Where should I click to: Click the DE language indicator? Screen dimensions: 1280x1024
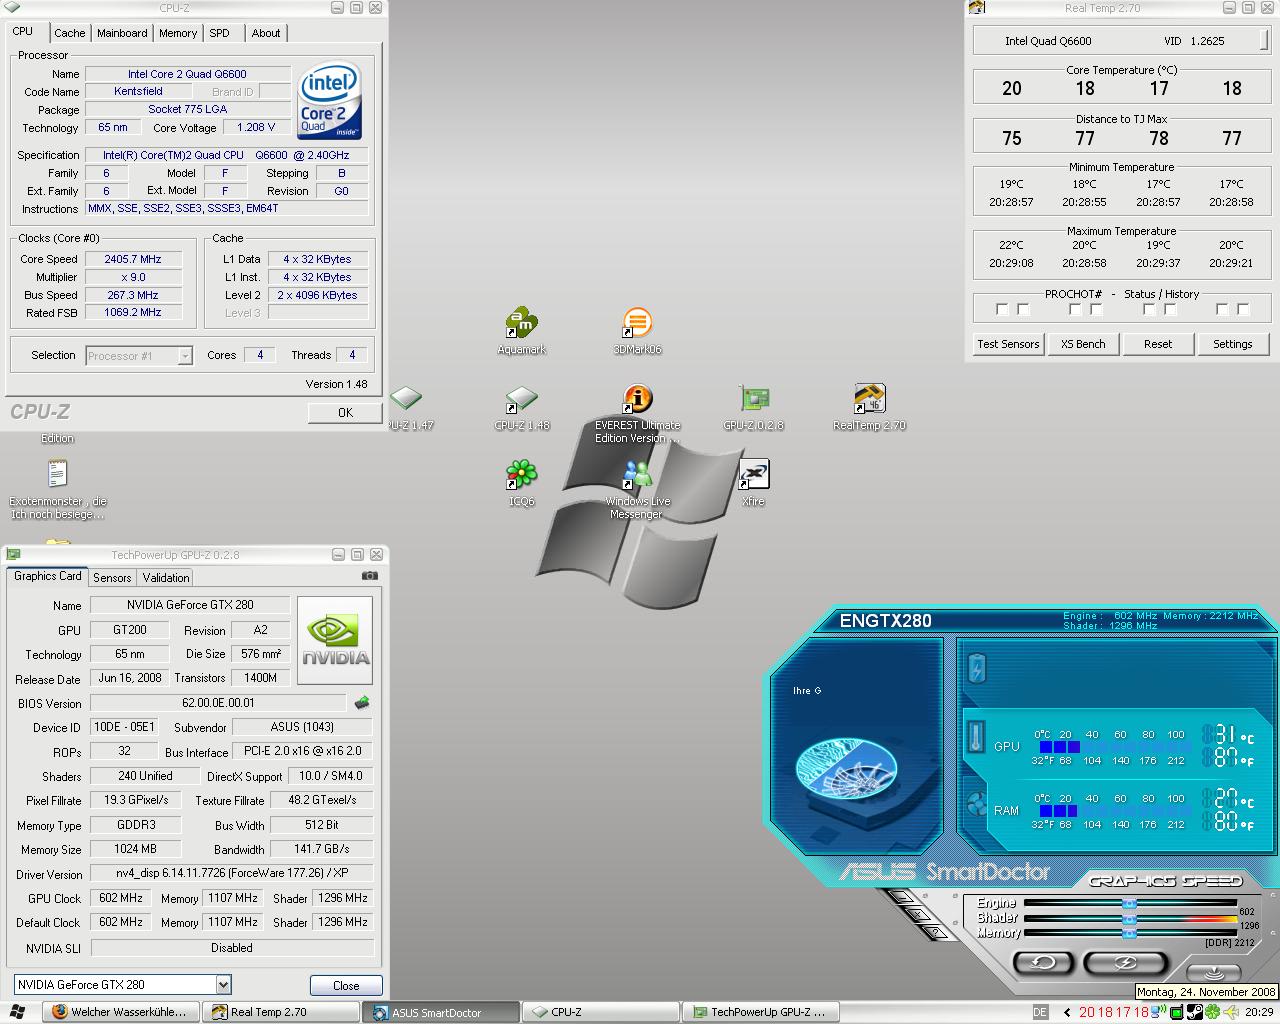click(x=1040, y=1012)
